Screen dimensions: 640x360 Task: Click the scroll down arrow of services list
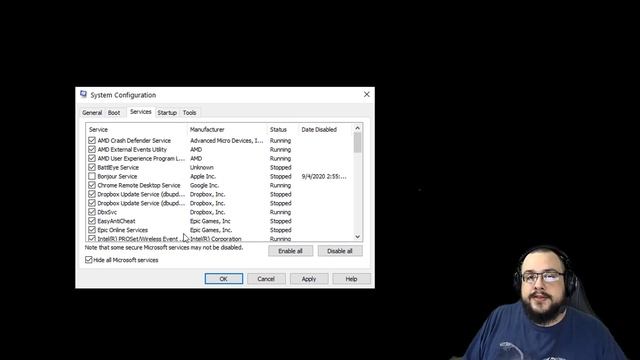[x=358, y=237]
